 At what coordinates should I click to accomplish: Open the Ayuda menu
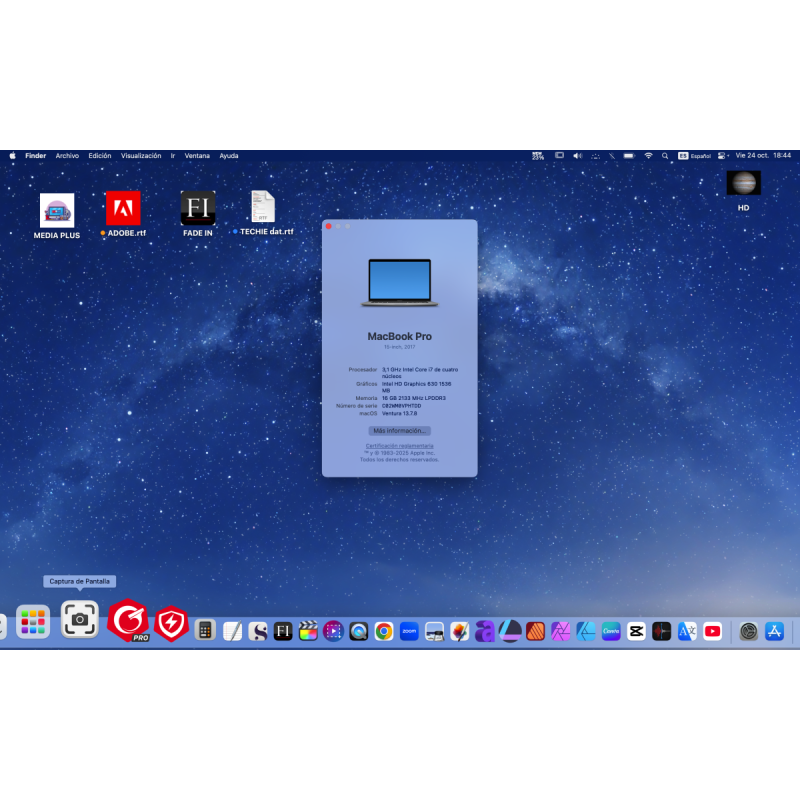[x=229, y=156]
